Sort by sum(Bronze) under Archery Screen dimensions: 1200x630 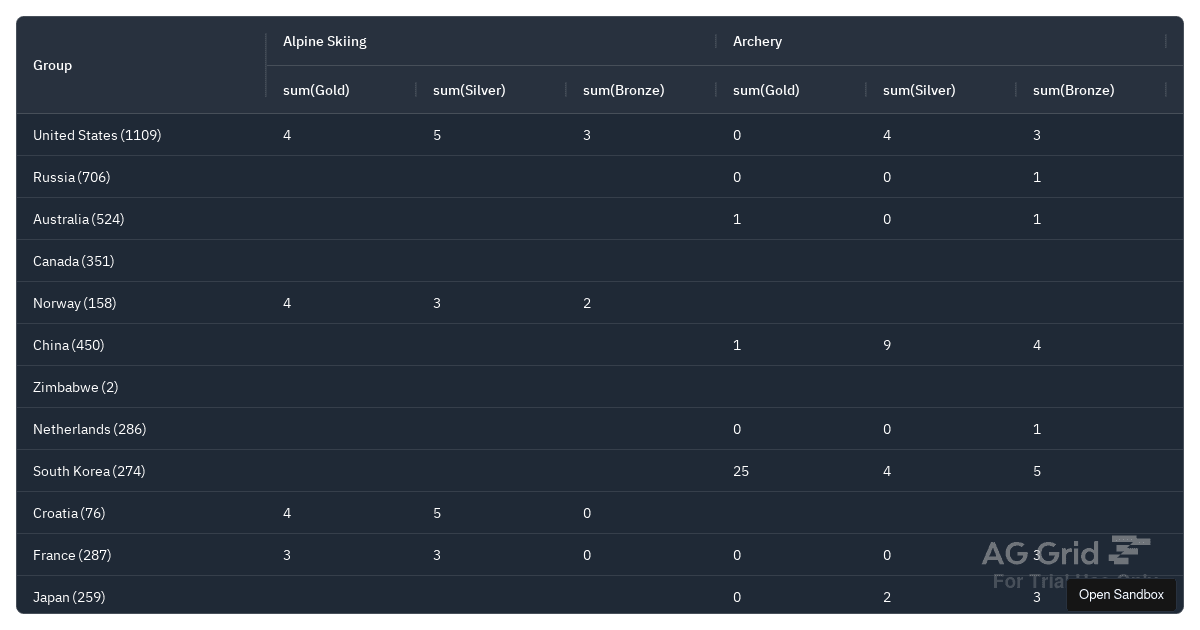pyautogui.click(x=1091, y=90)
